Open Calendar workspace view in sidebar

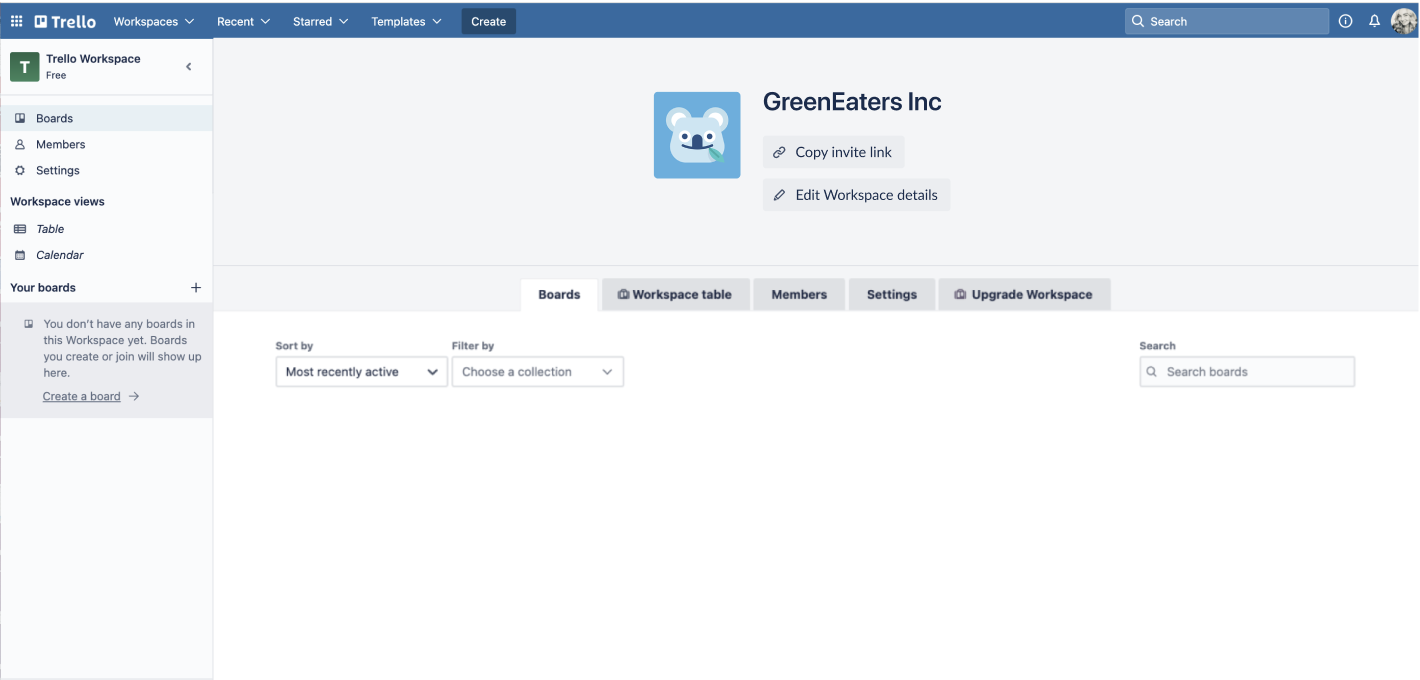(x=60, y=255)
